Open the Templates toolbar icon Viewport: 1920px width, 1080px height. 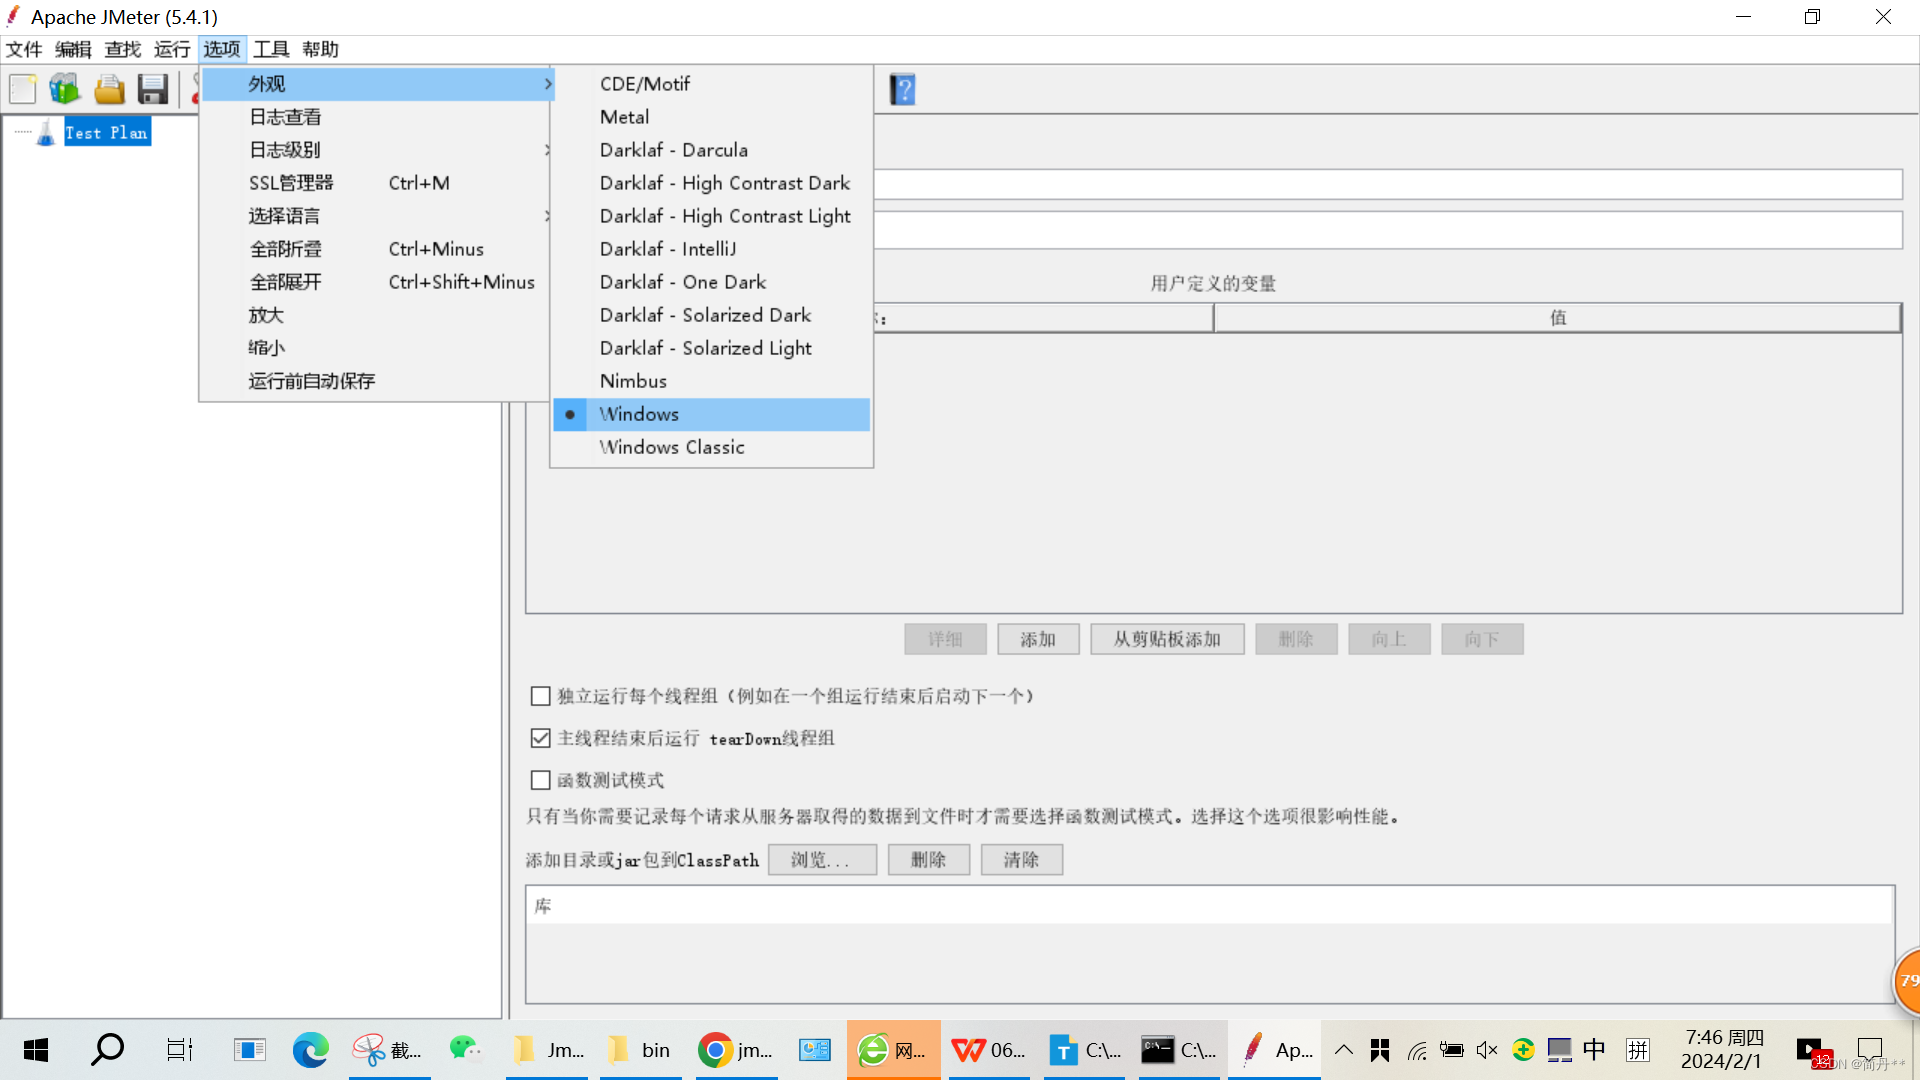pos(65,89)
